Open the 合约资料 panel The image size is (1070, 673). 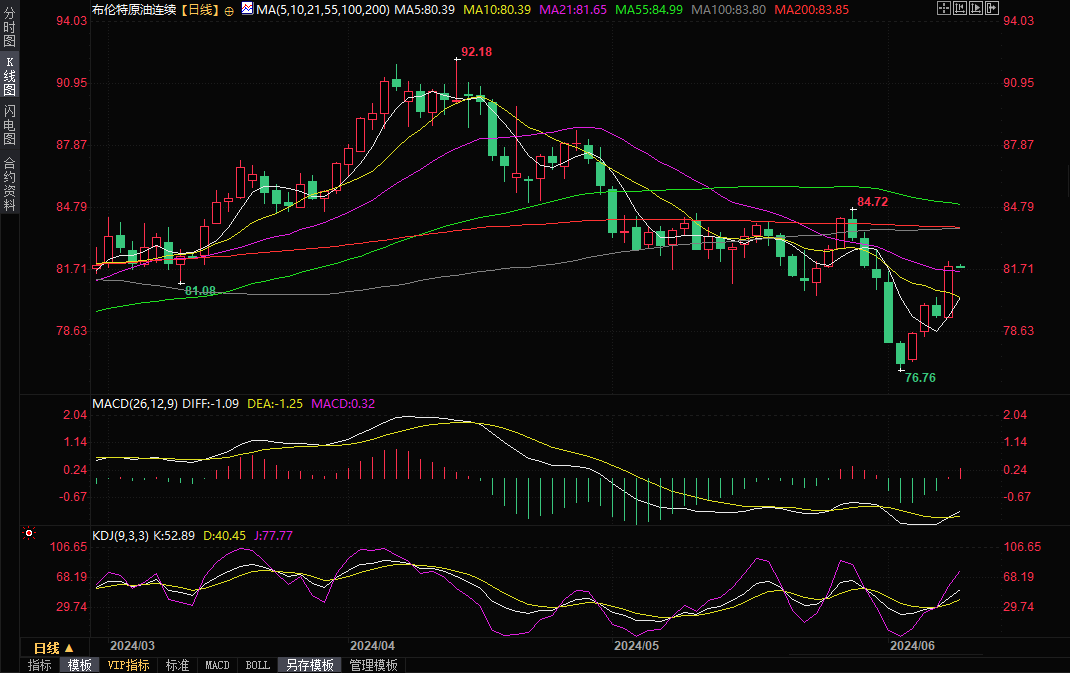[x=9, y=184]
